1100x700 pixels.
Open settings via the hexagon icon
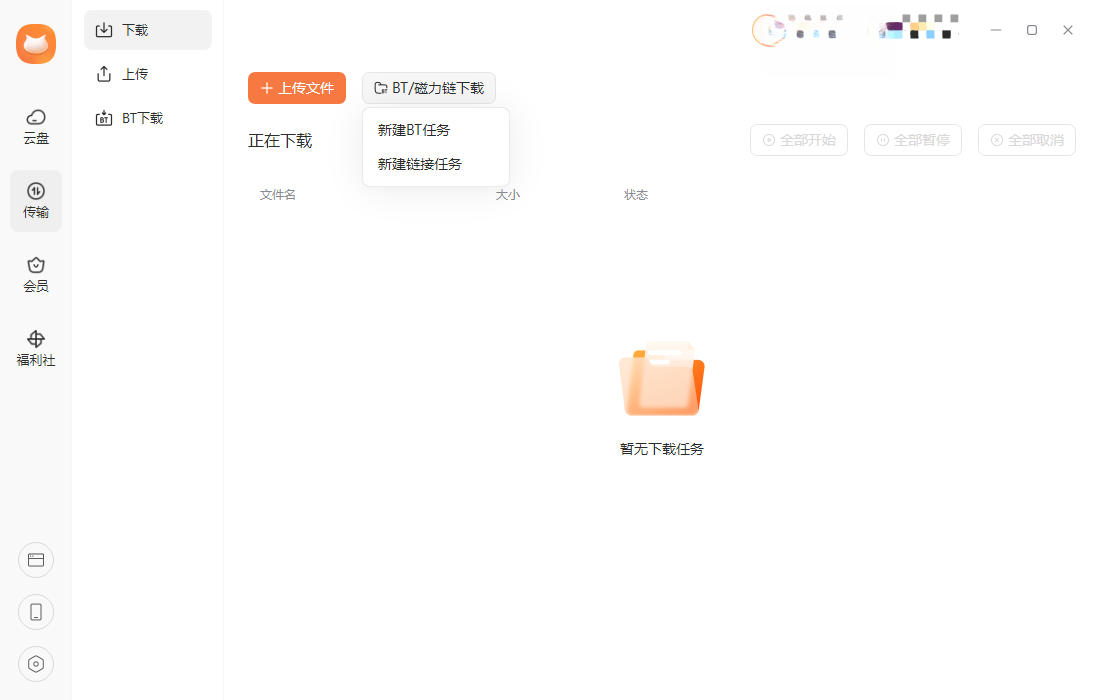[36, 664]
